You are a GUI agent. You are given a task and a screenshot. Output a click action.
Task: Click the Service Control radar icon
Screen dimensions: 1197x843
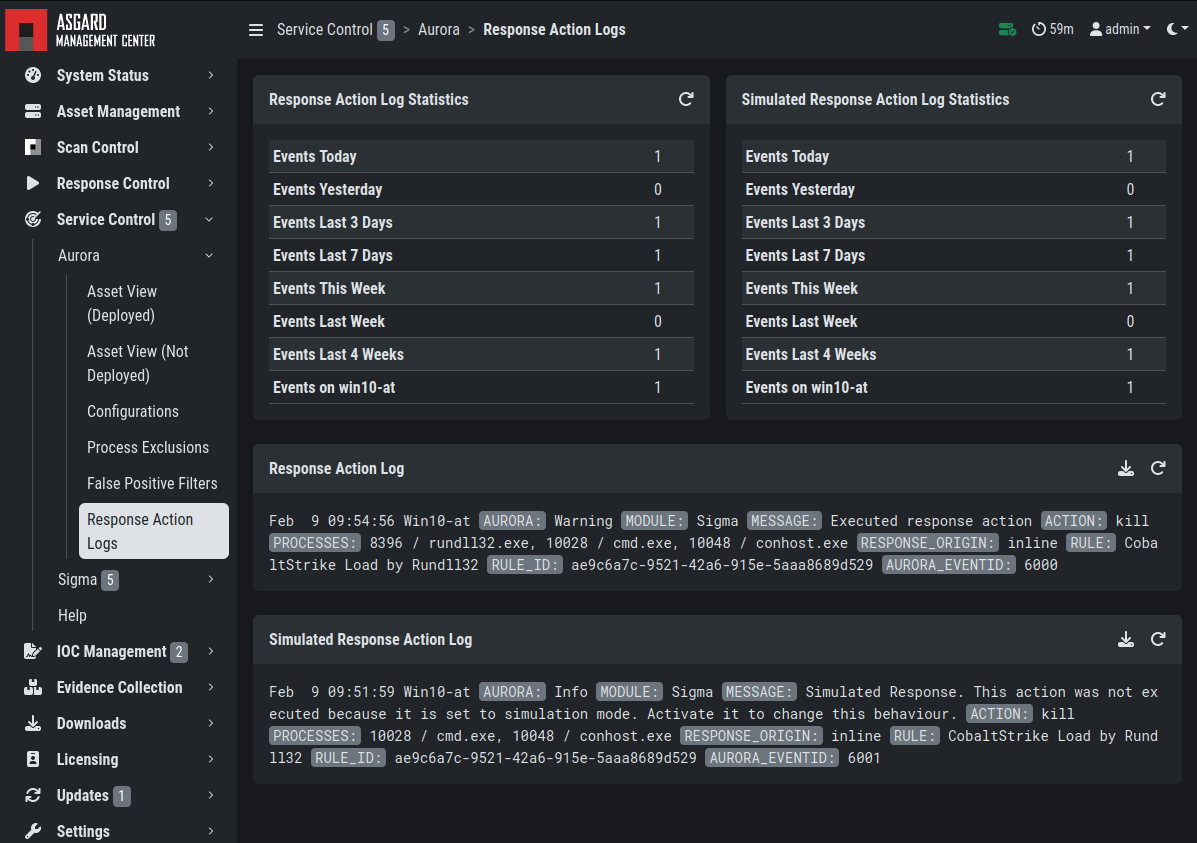[33, 219]
